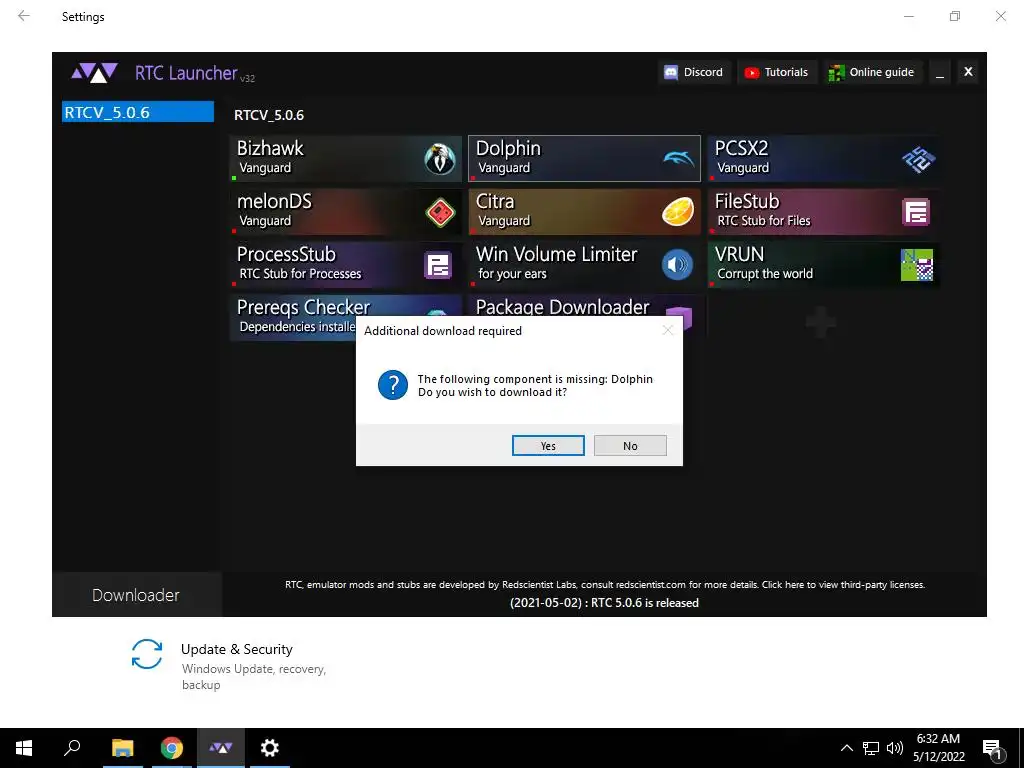Open File Explorer from the taskbar

[x=123, y=748]
